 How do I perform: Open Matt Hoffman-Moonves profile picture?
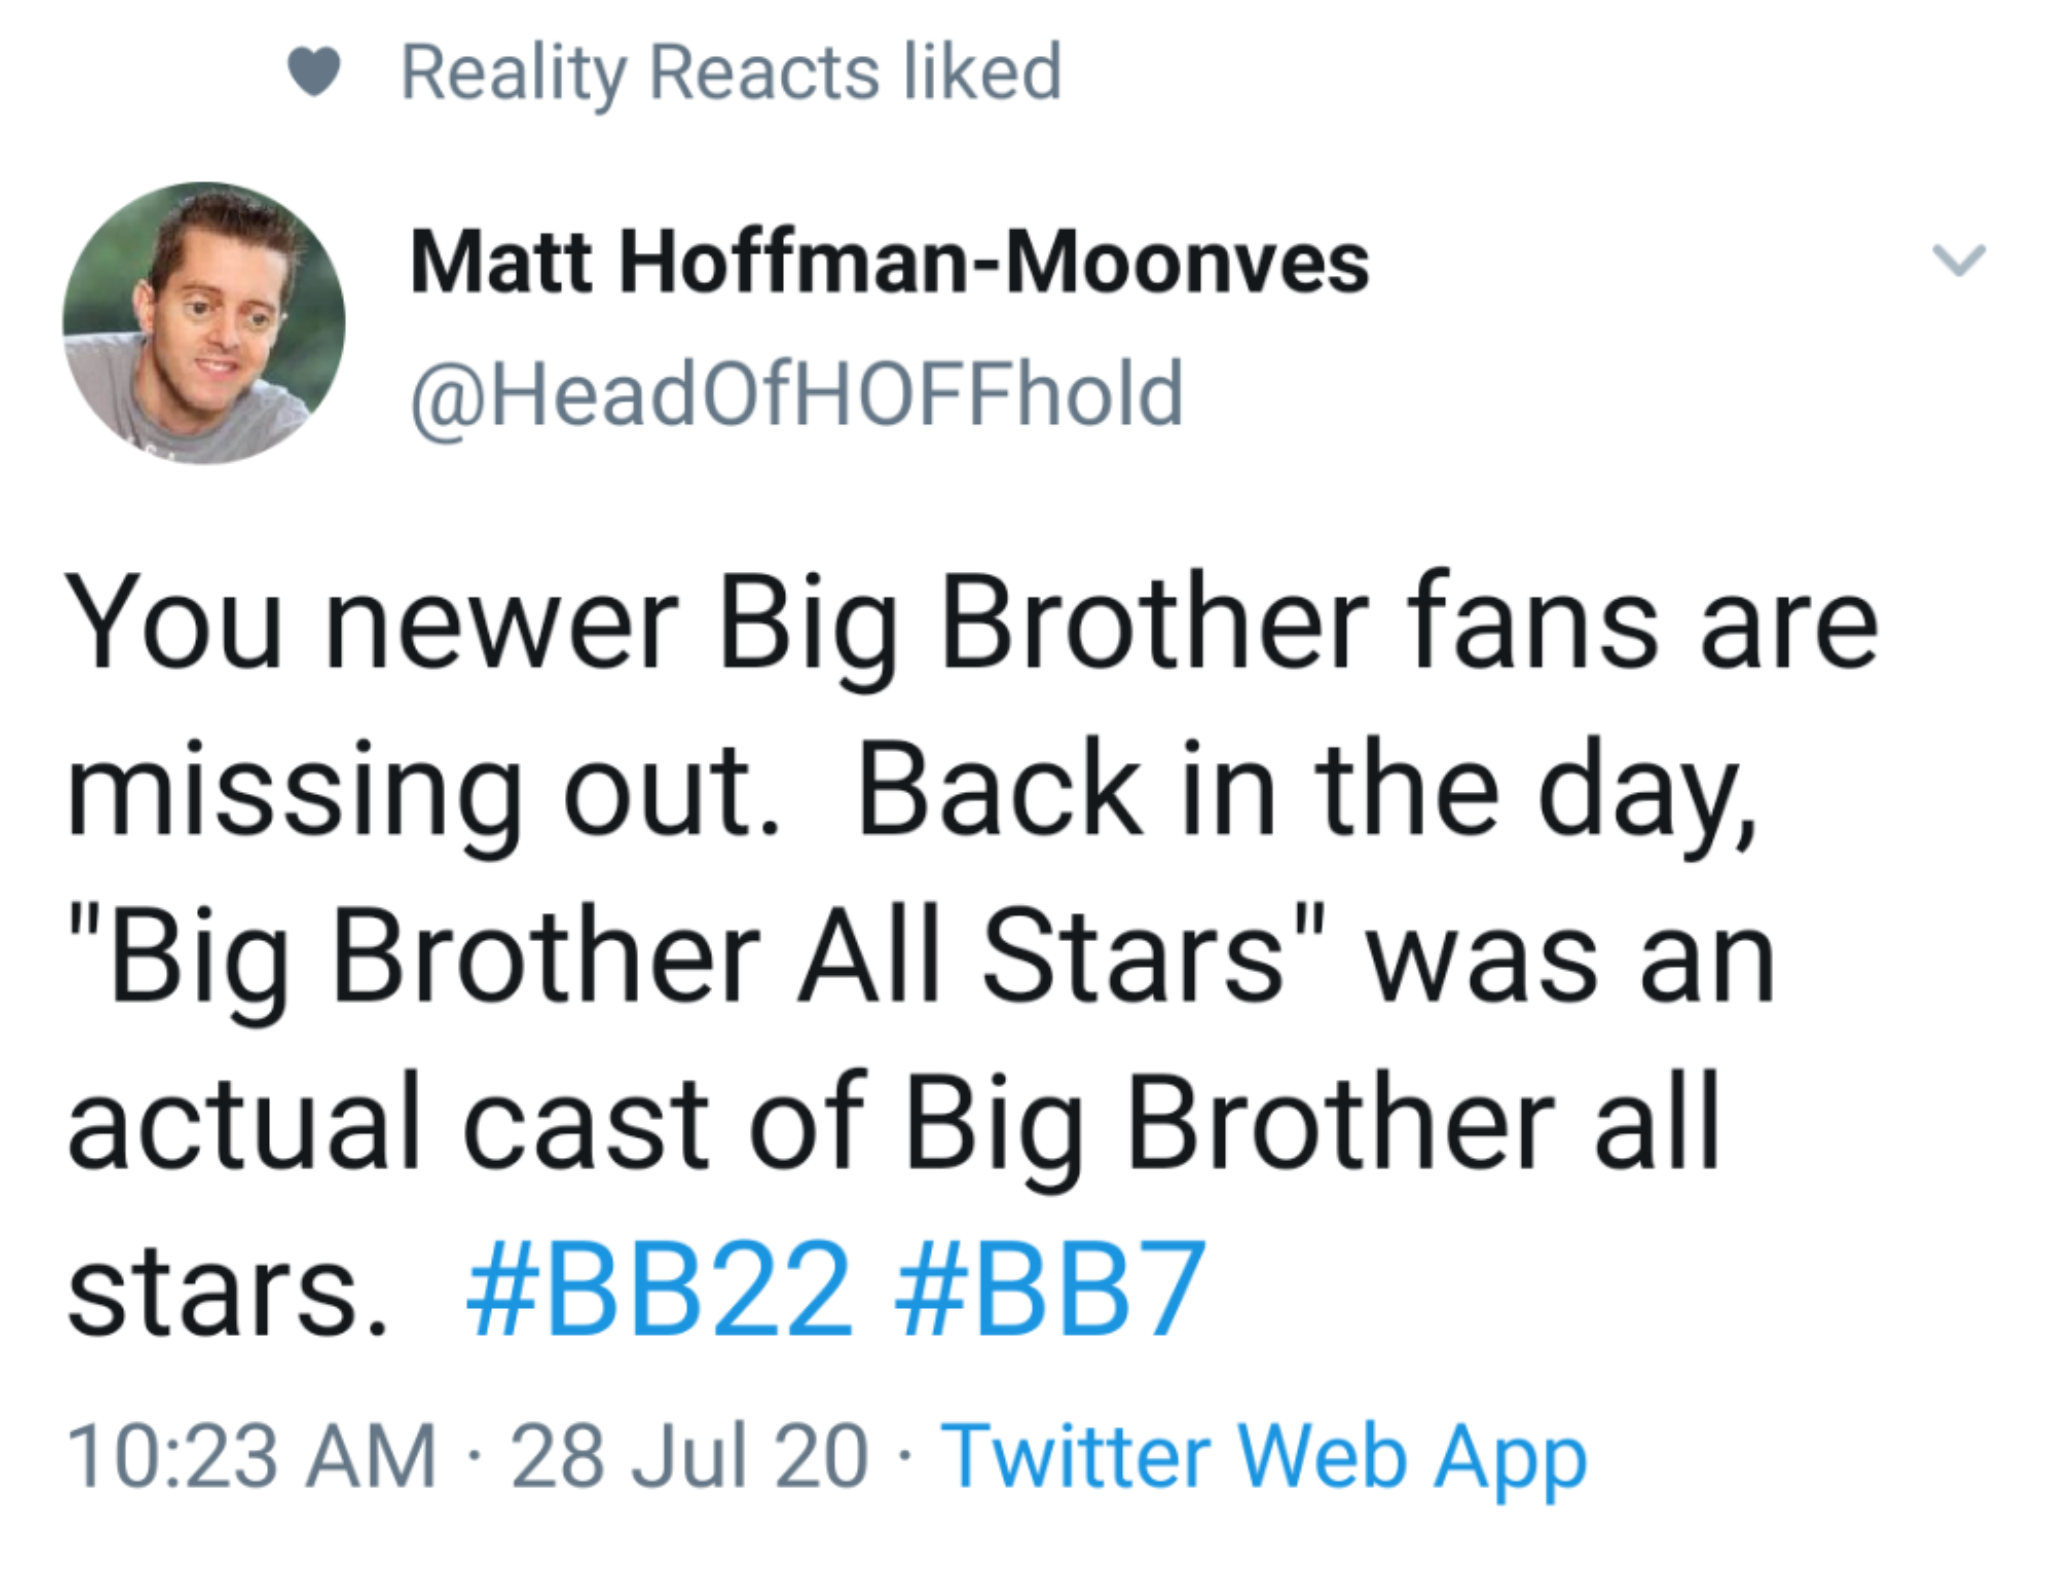(204, 323)
